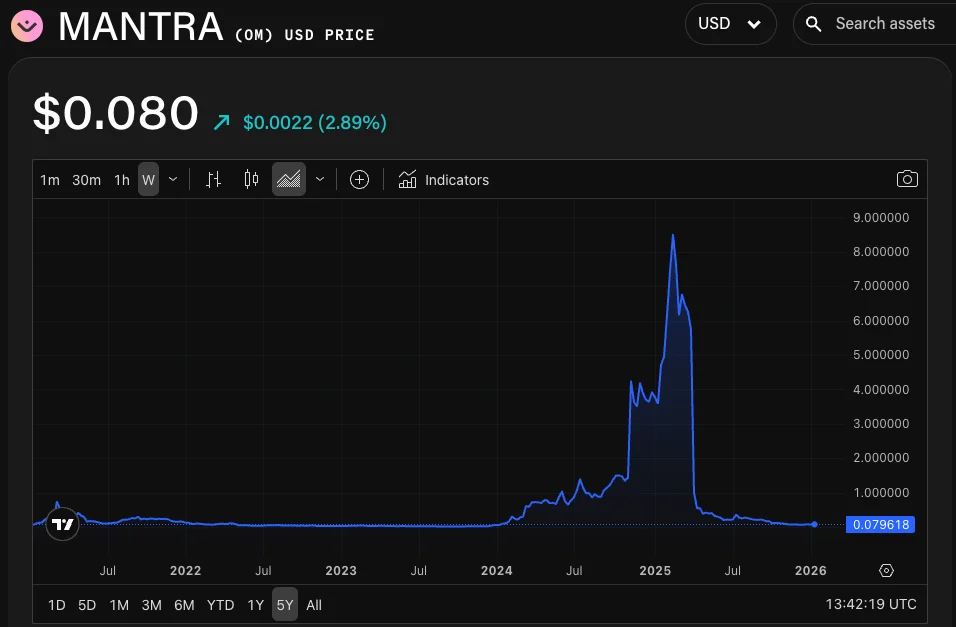Image resolution: width=956 pixels, height=627 pixels.
Task: Click the Search assets input field
Action: [884, 24]
